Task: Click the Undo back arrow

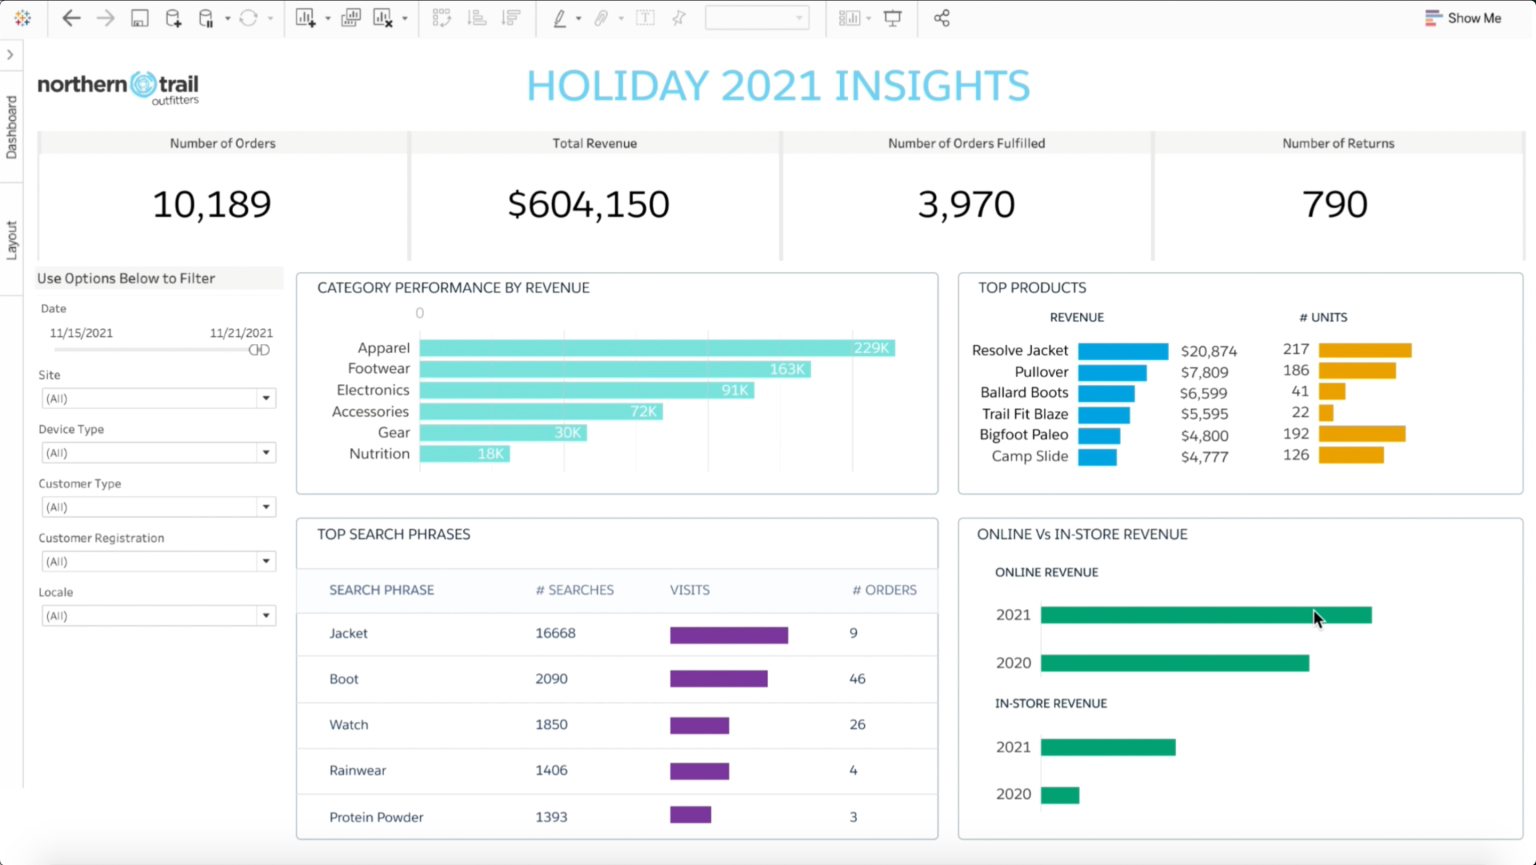Action: point(71,18)
